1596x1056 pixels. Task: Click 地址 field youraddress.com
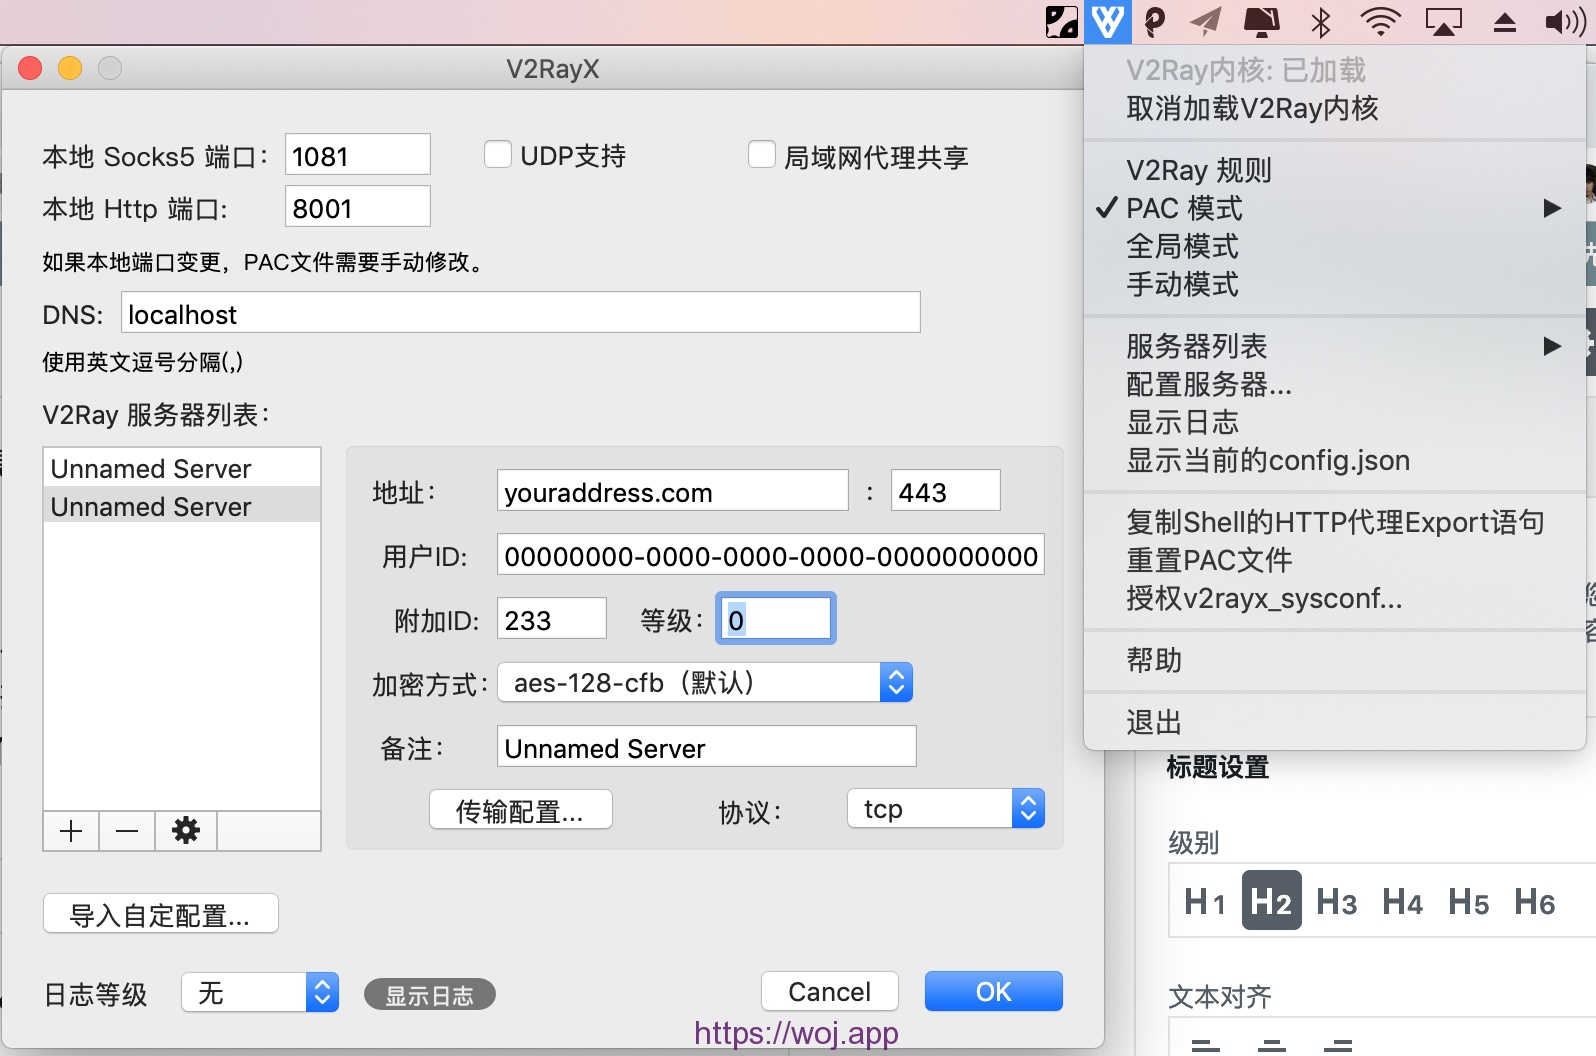(x=672, y=491)
